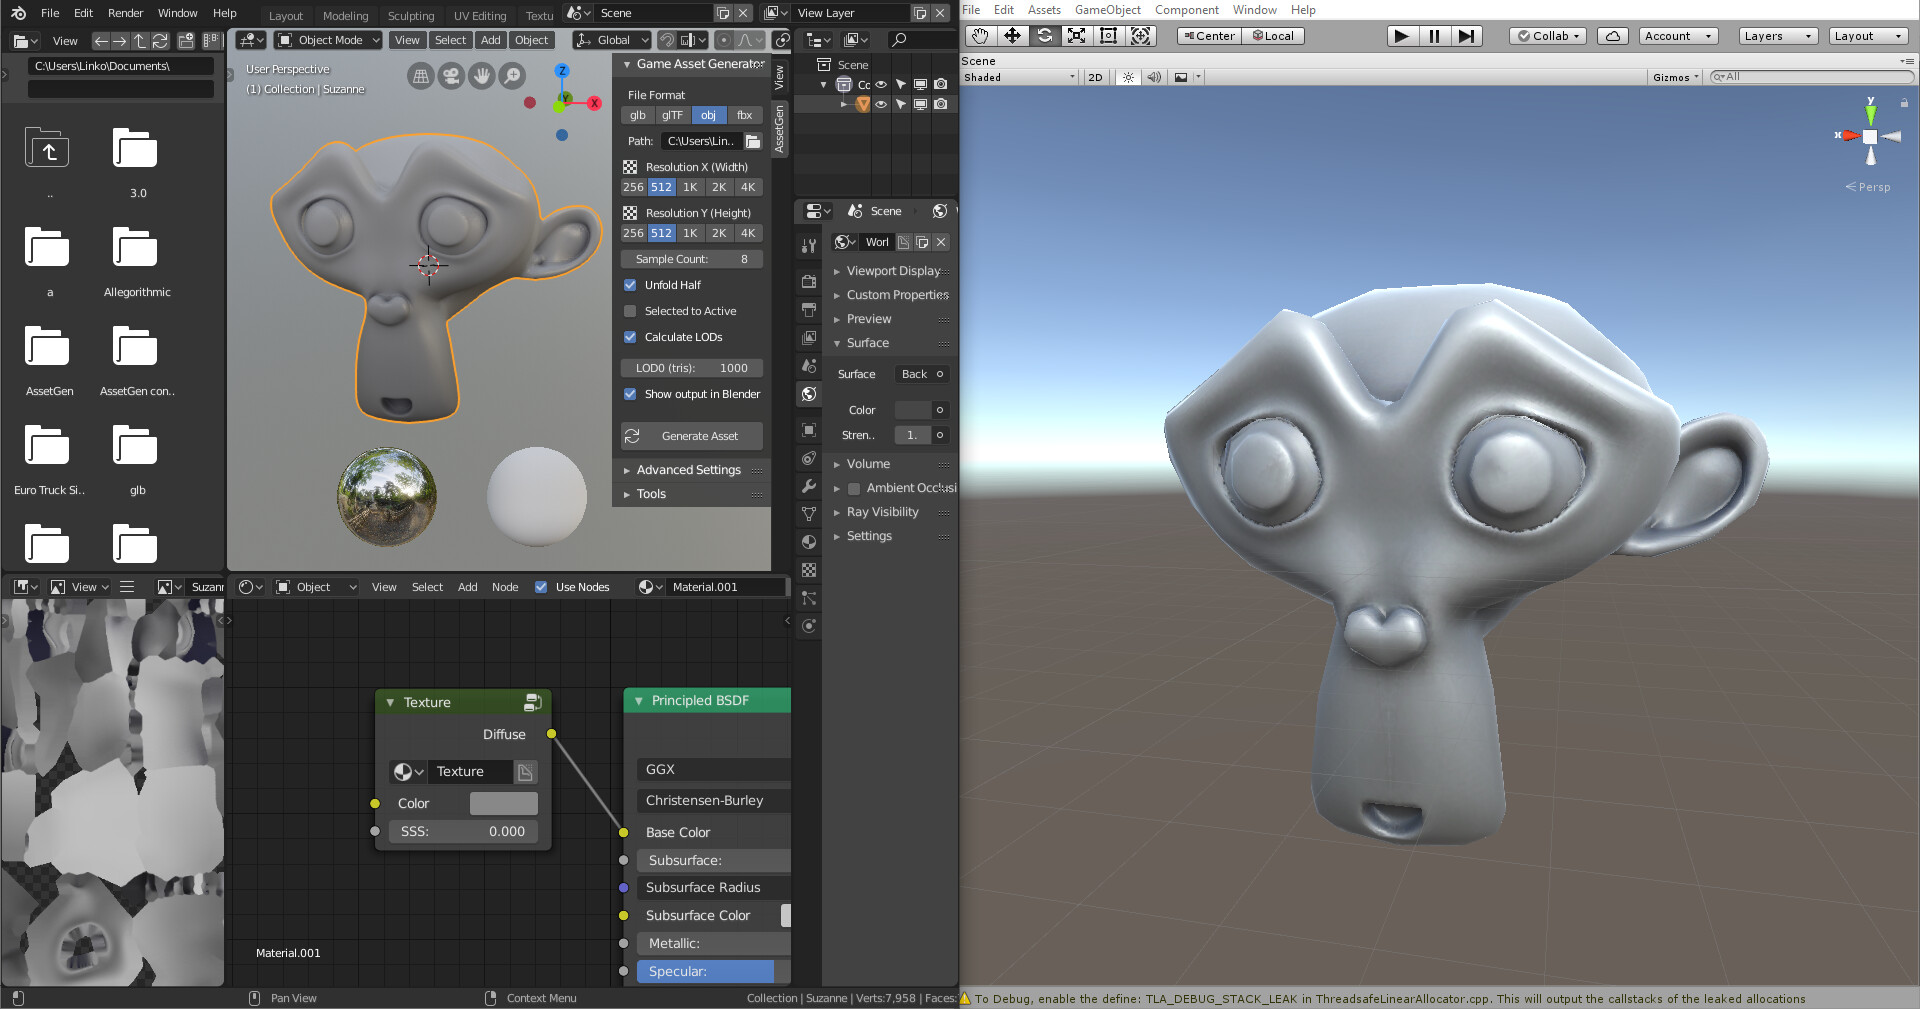This screenshot has height=1009, width=1920.
Task: Select Unity's Hand tool
Action: click(979, 36)
